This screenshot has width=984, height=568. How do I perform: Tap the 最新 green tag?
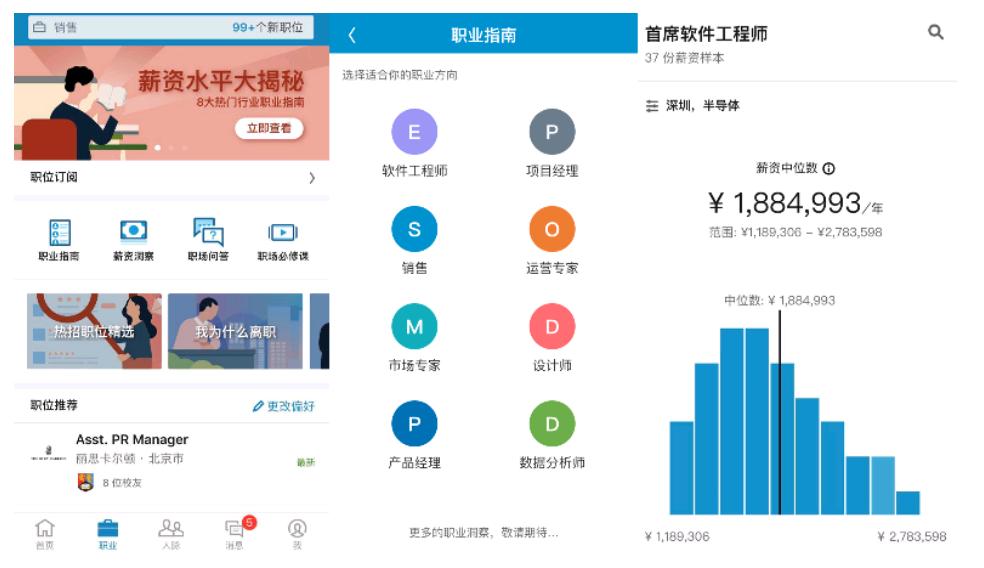click(306, 463)
